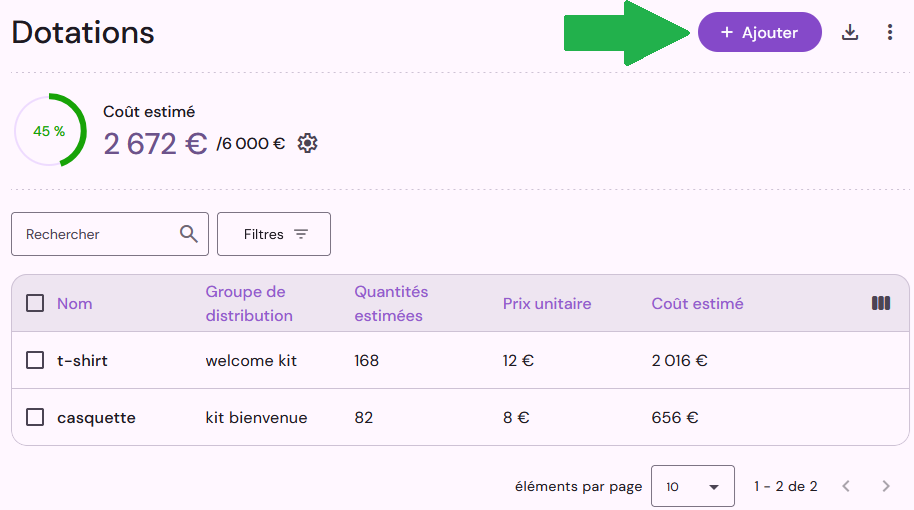Screen dimensions: 914x510
Task: Click the search magnifier icon
Action: 188,234
